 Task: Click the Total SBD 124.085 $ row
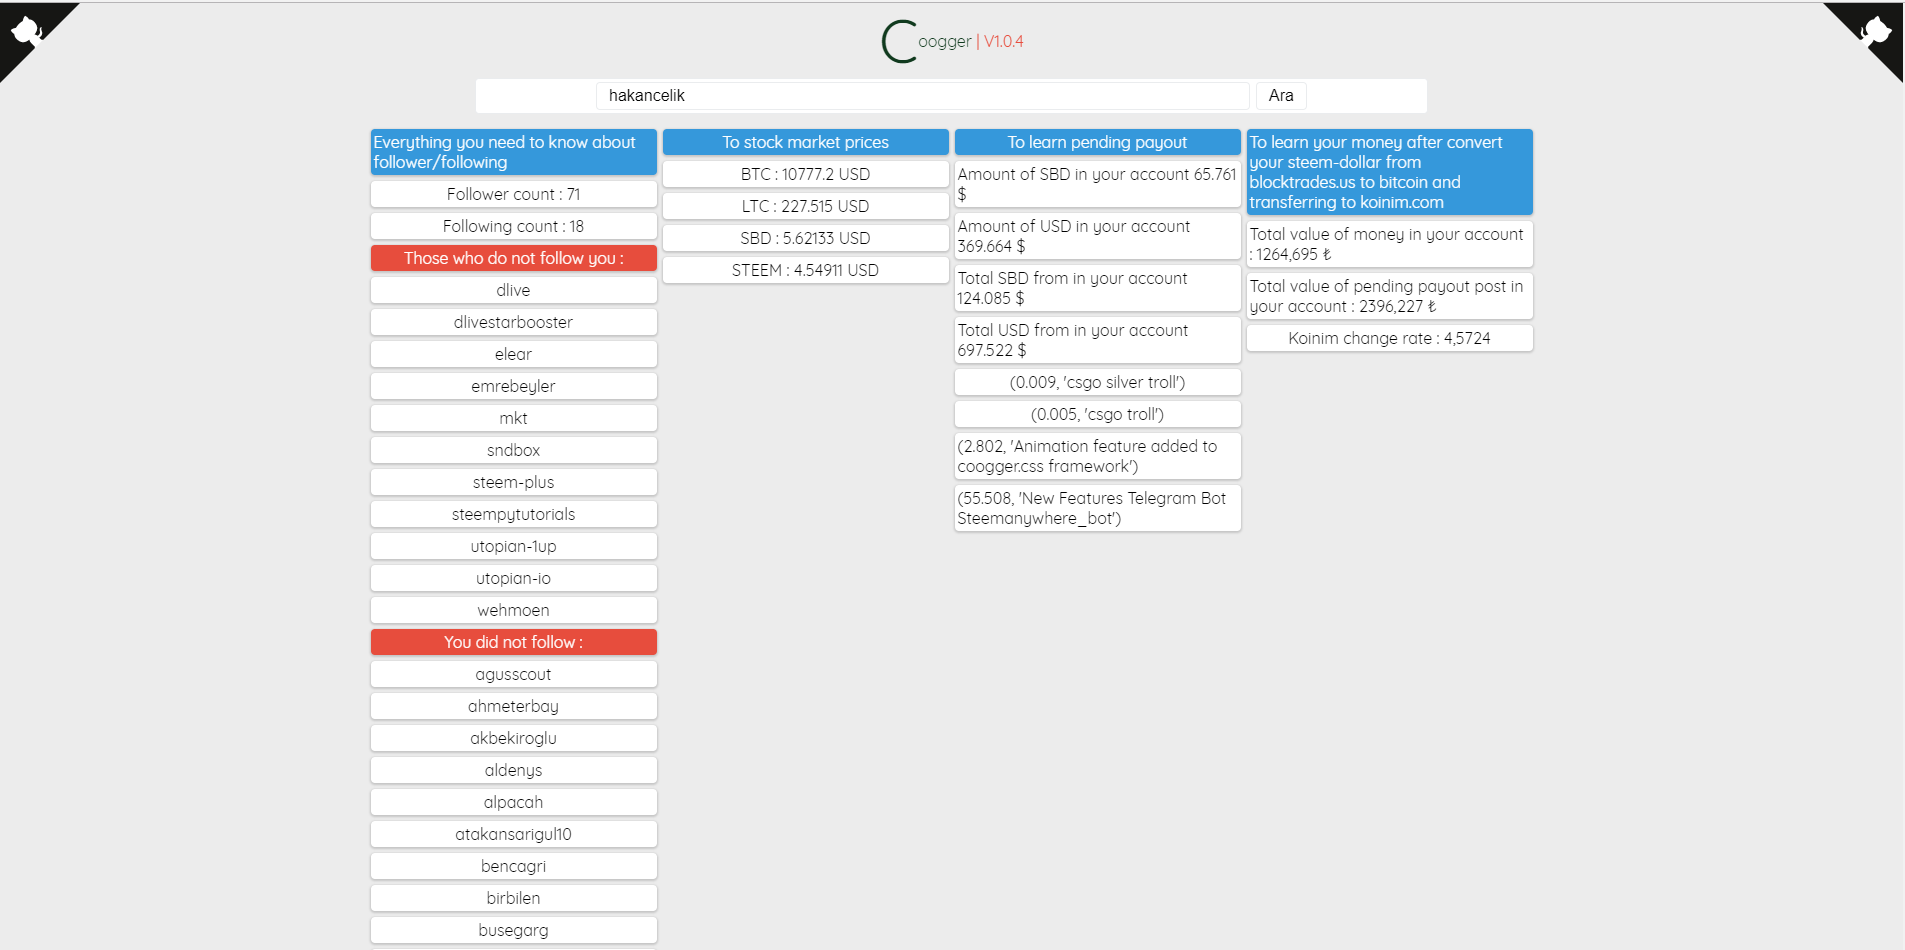pyautogui.click(x=1098, y=288)
